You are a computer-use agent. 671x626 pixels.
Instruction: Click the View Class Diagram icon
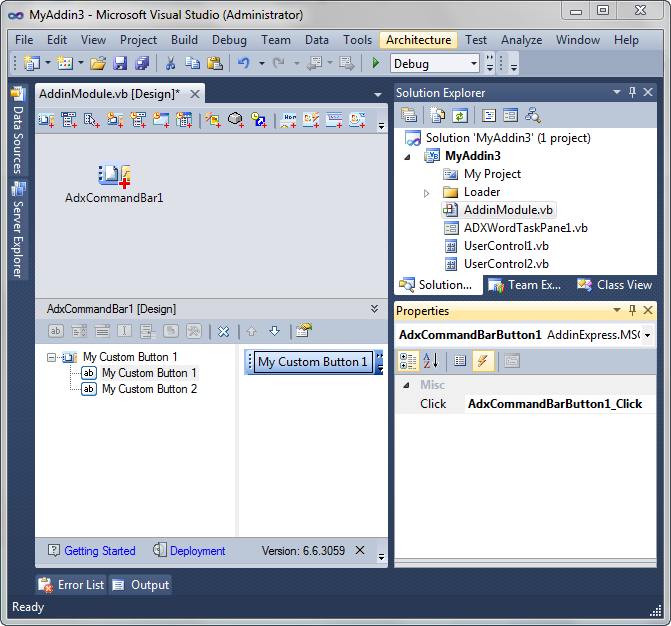[533, 116]
